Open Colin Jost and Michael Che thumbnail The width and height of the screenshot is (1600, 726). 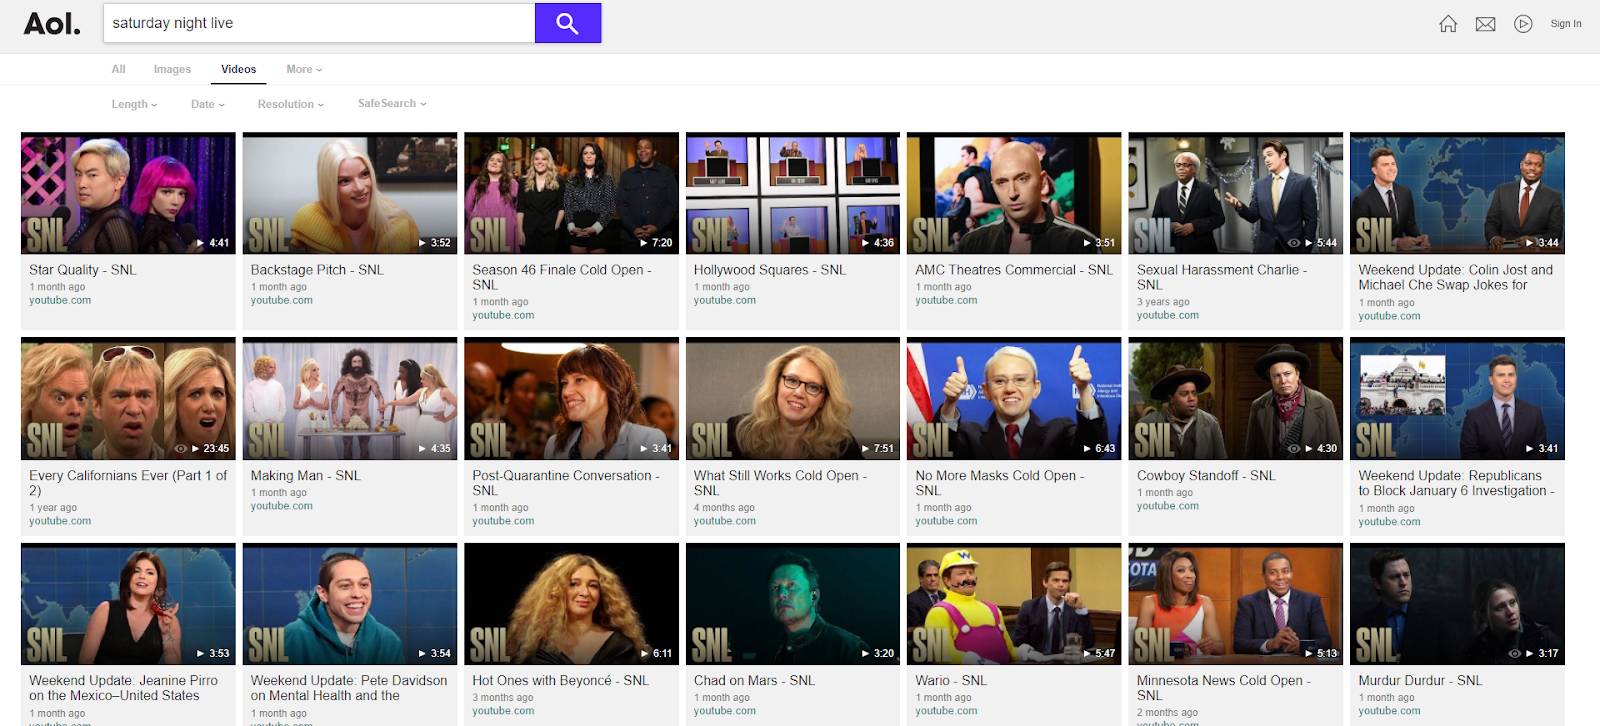tap(1457, 193)
